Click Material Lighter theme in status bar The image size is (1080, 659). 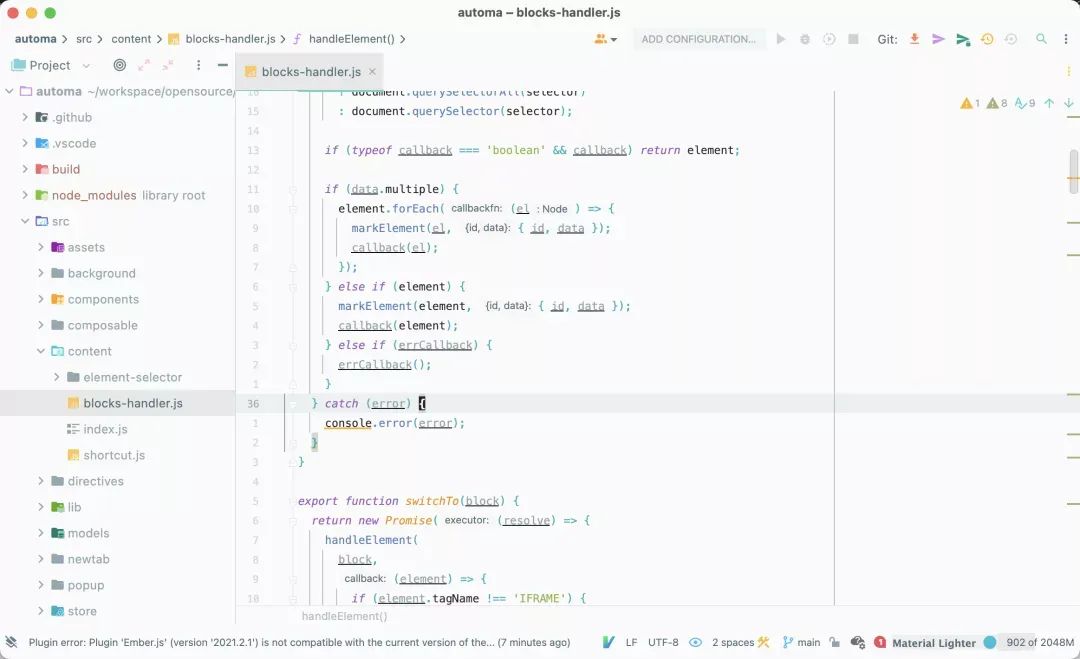[x=934, y=643]
